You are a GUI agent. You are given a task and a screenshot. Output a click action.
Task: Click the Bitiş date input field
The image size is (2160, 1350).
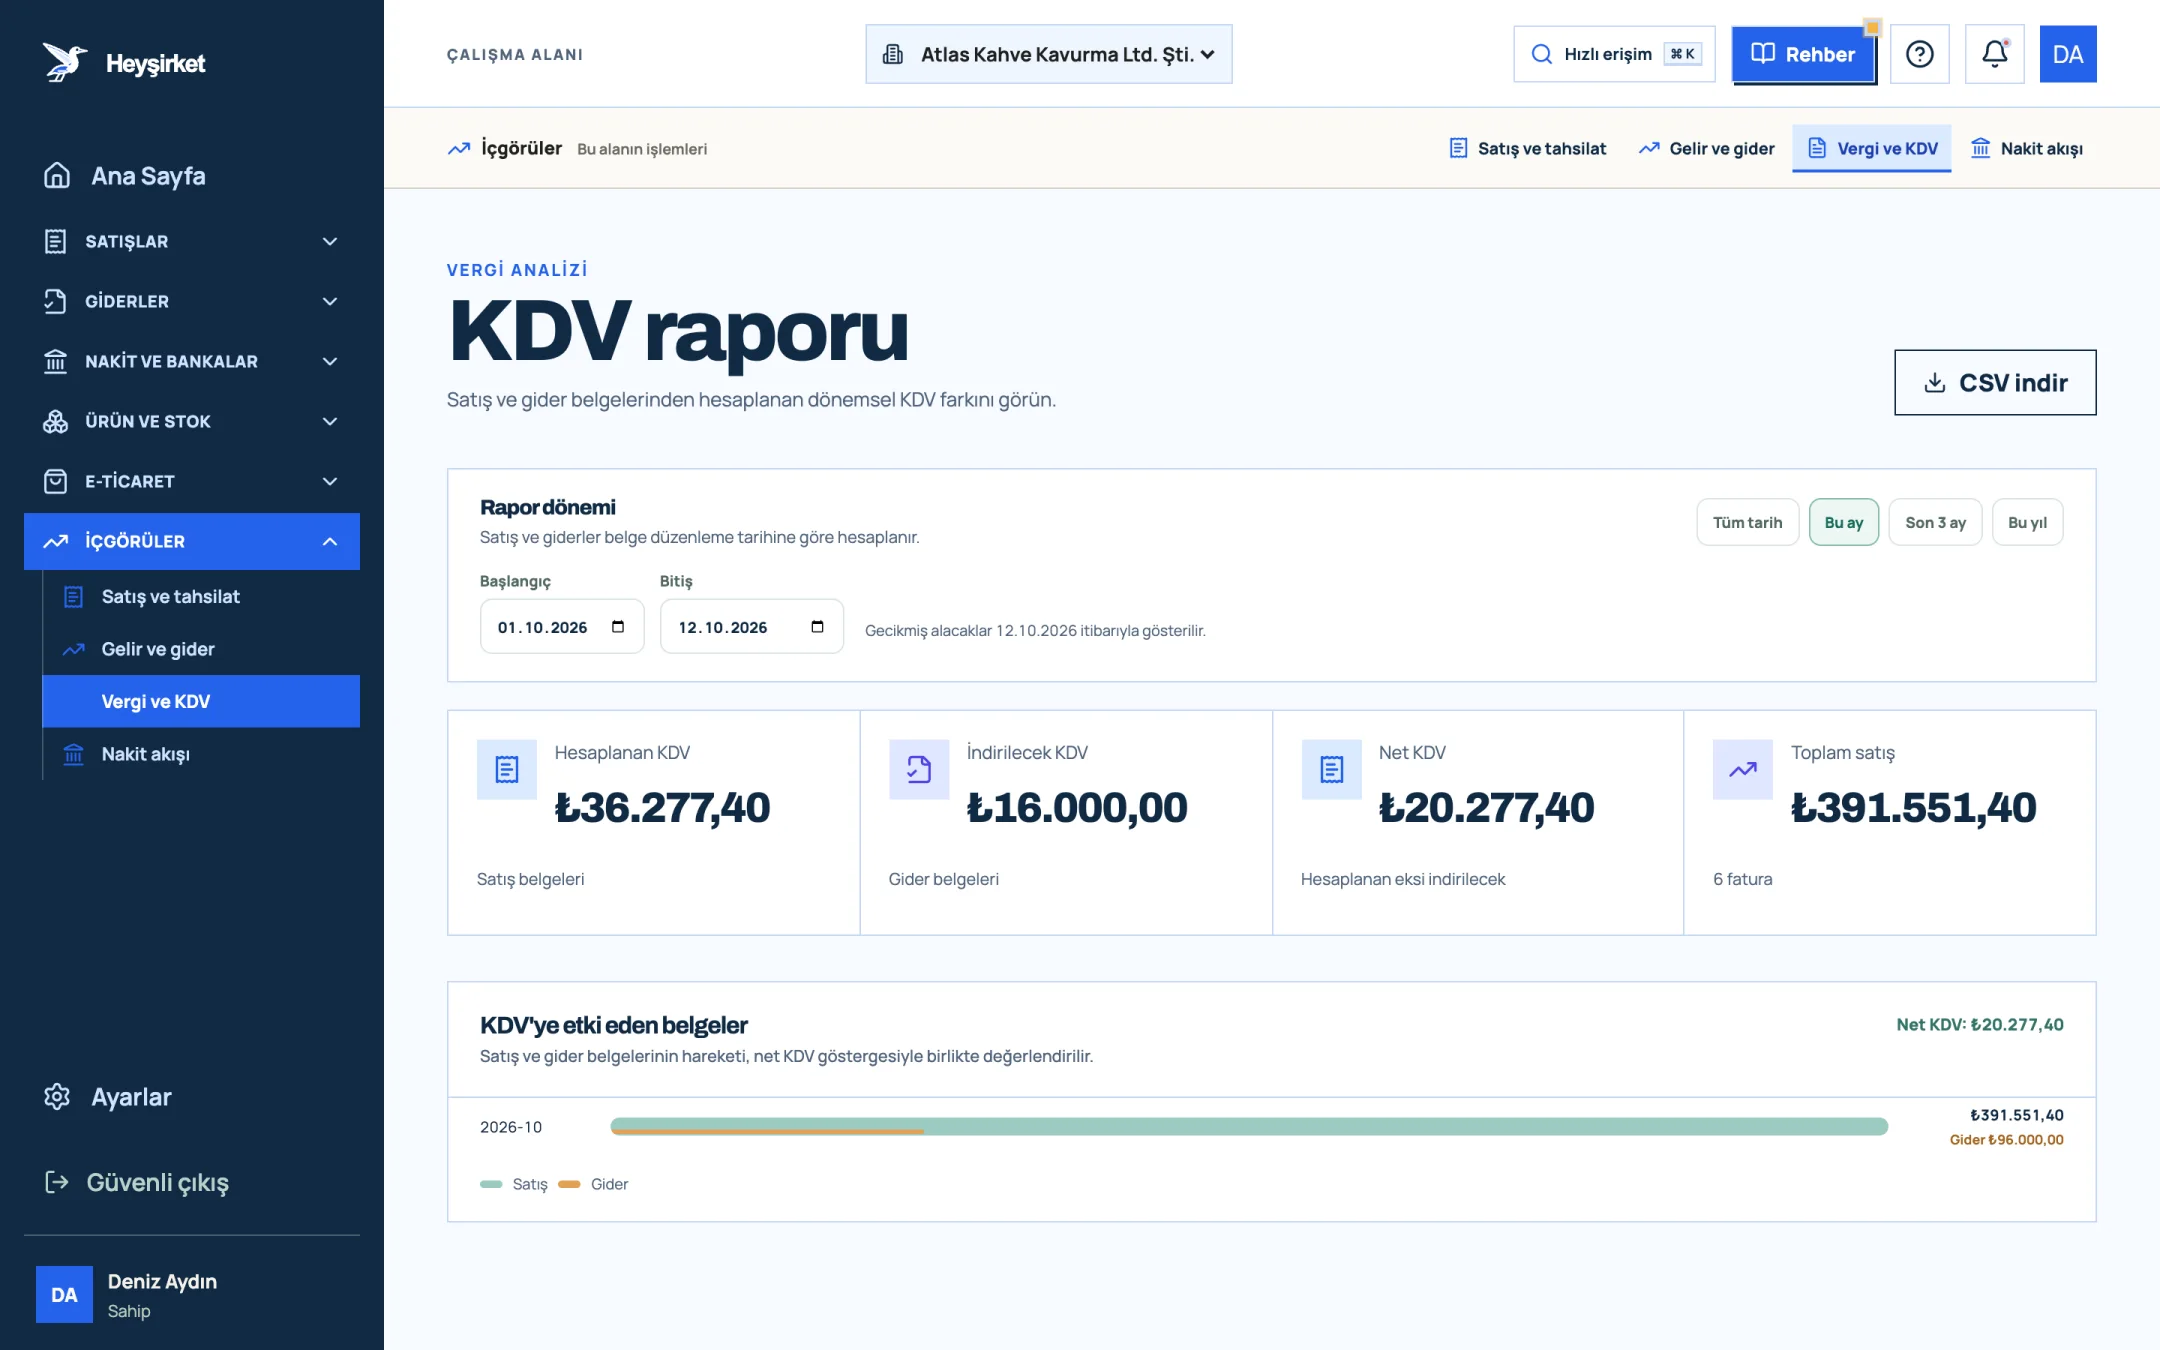[751, 627]
